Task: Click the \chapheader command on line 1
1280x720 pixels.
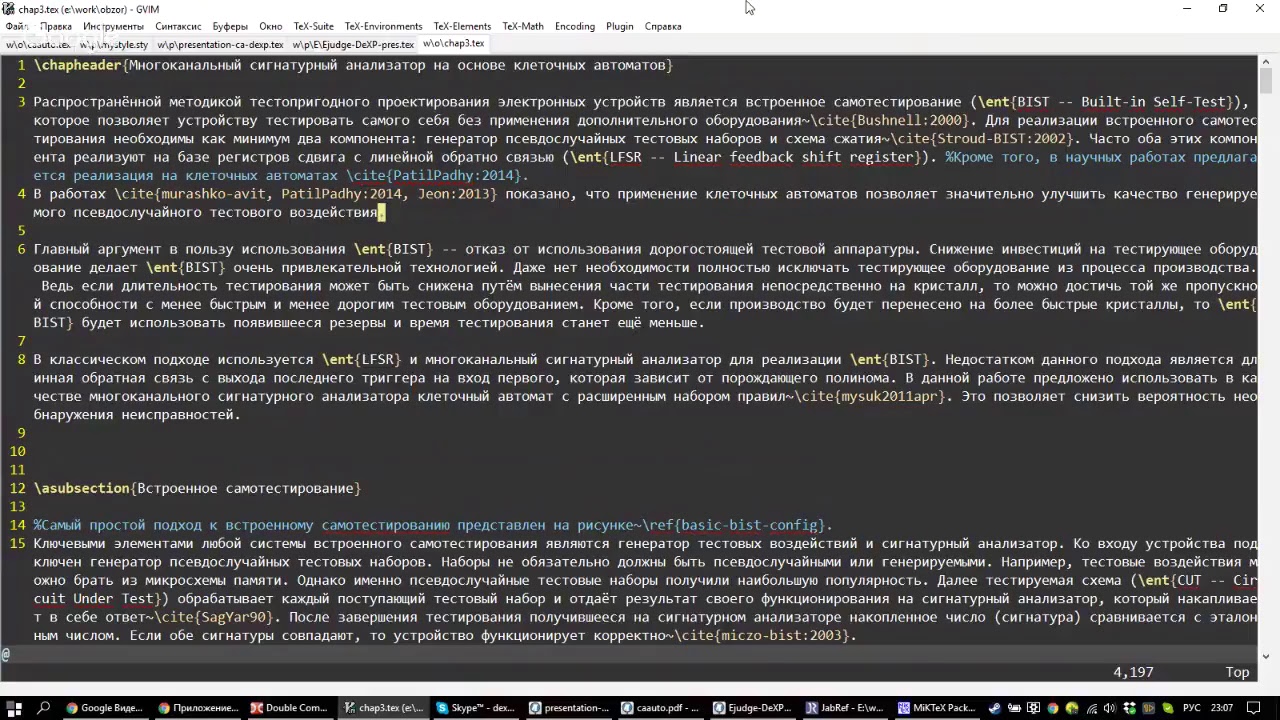Action: click(x=78, y=65)
